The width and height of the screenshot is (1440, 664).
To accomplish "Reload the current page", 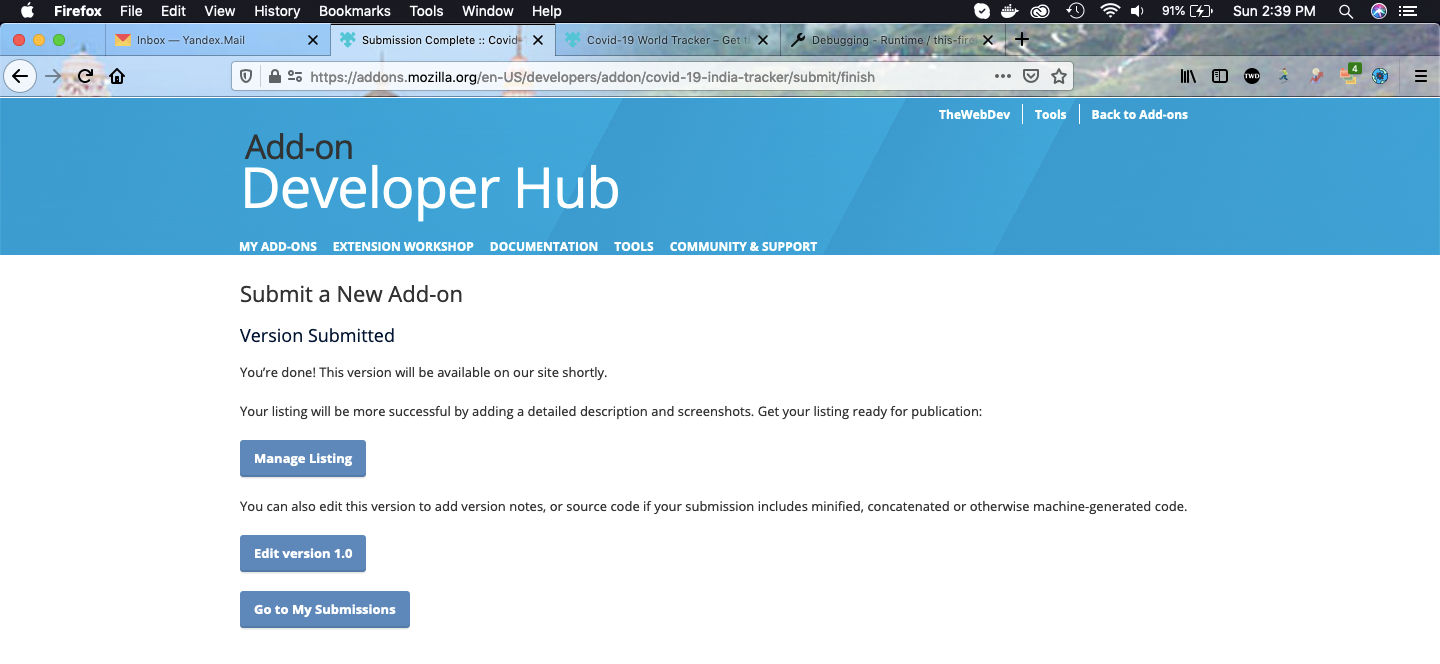I will [85, 76].
